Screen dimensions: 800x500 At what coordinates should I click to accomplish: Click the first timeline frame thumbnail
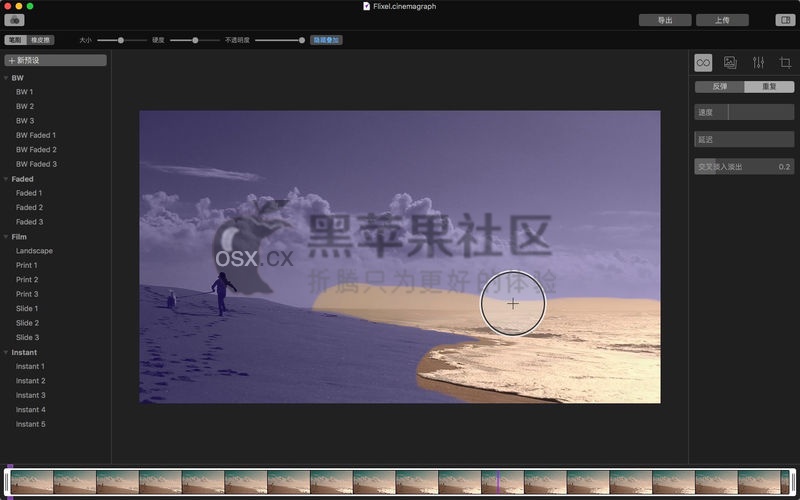(32, 482)
